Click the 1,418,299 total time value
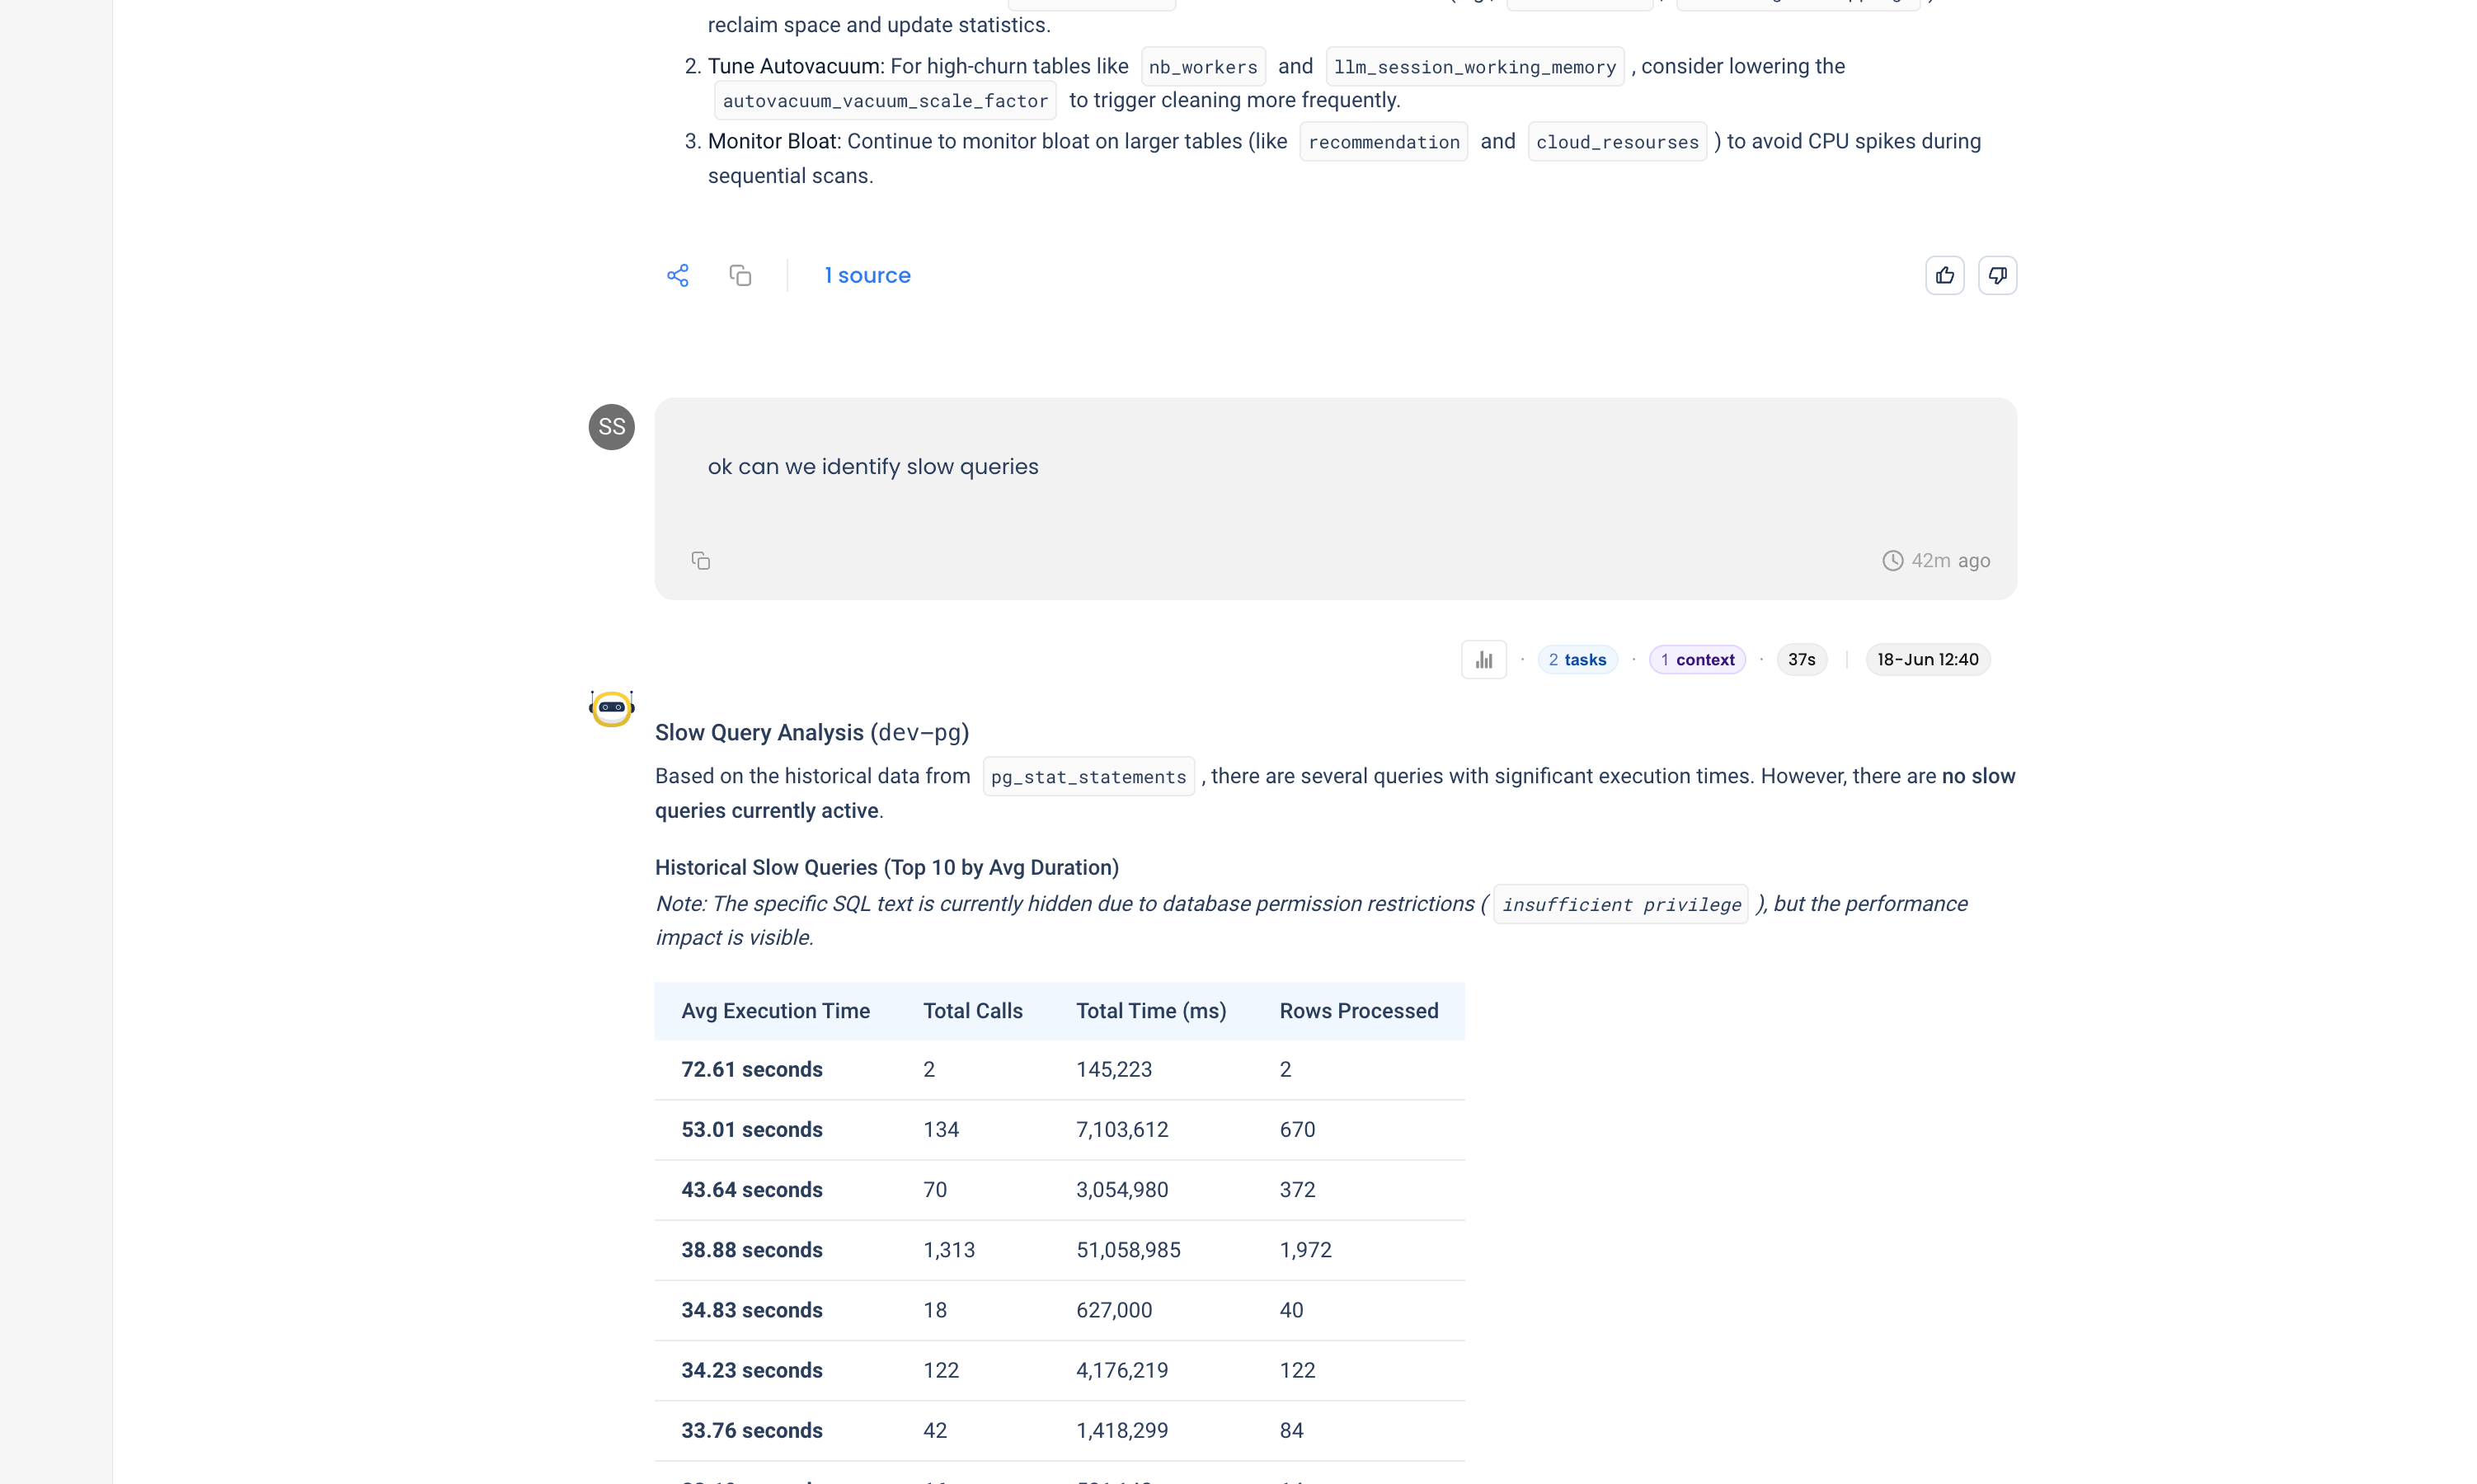The height and width of the screenshot is (1484, 2477). (x=1121, y=1431)
